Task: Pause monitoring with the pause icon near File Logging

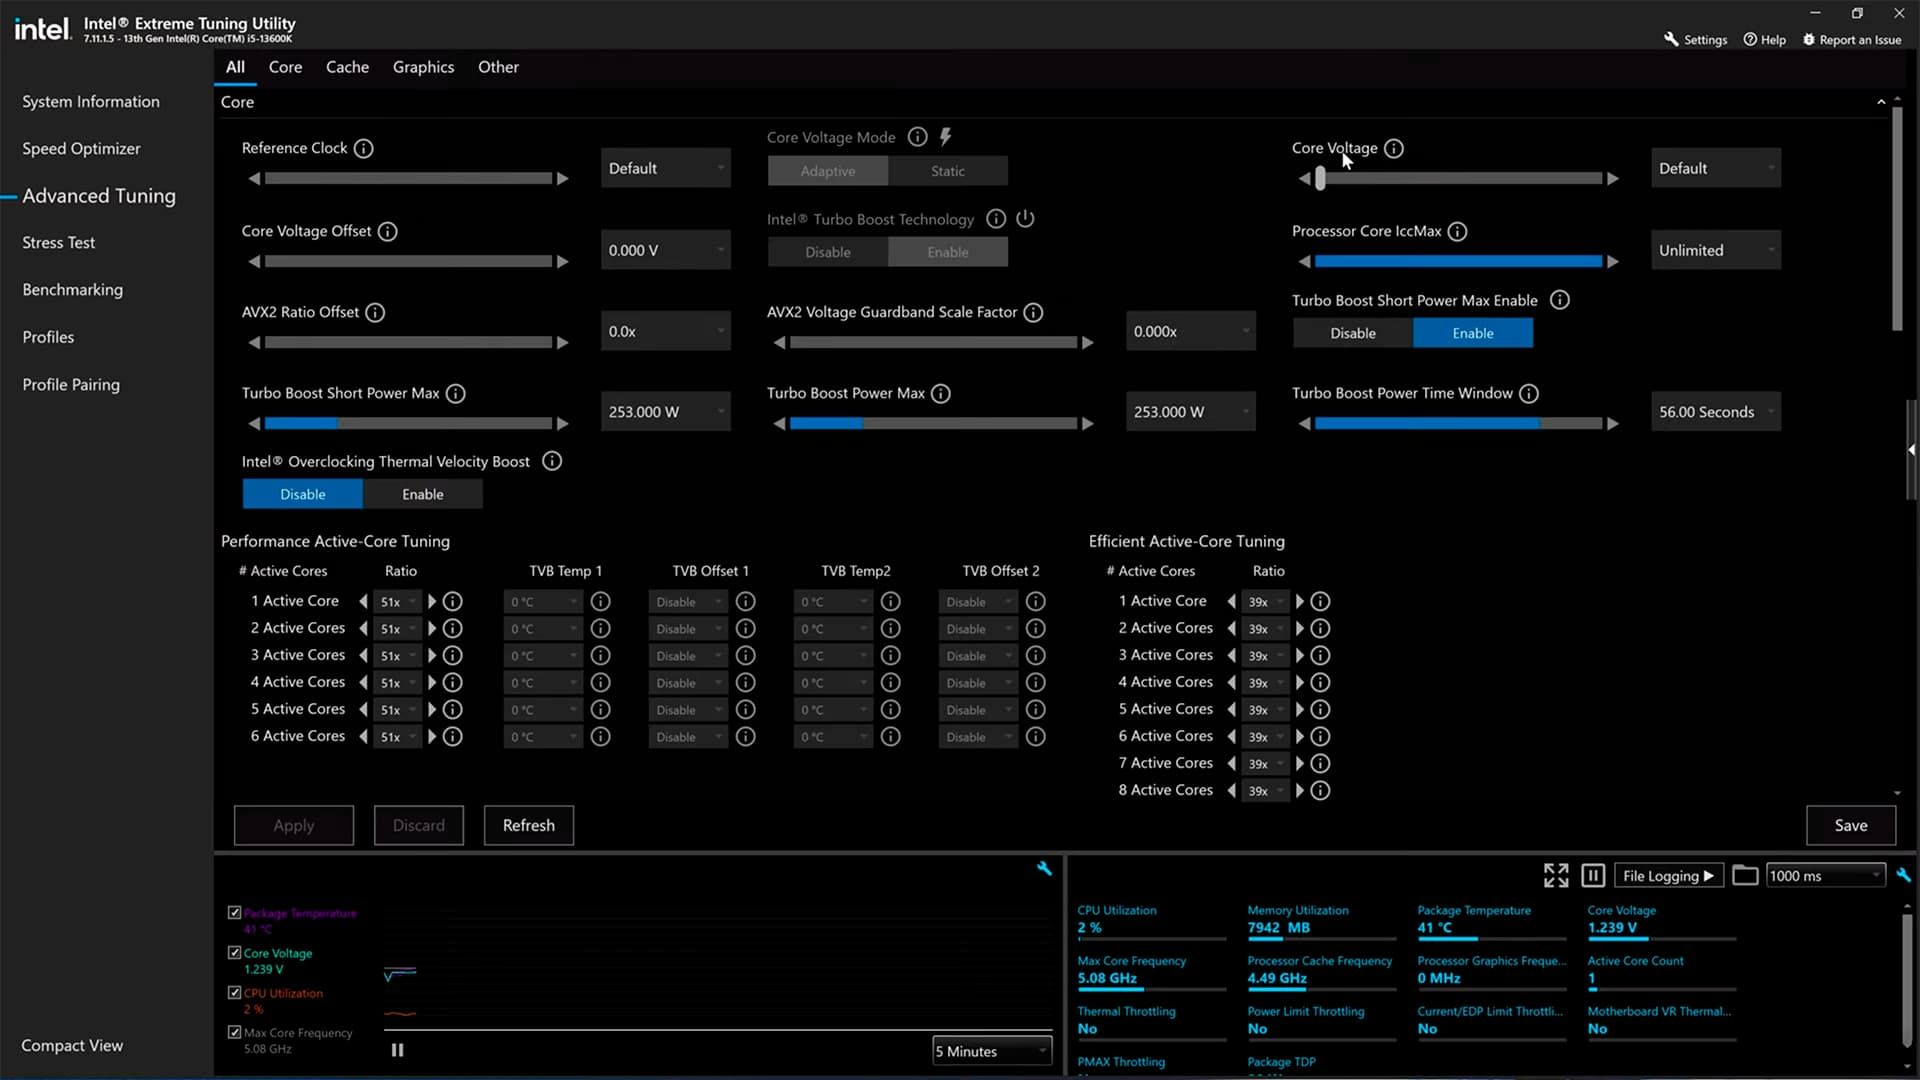Action: tap(1593, 876)
